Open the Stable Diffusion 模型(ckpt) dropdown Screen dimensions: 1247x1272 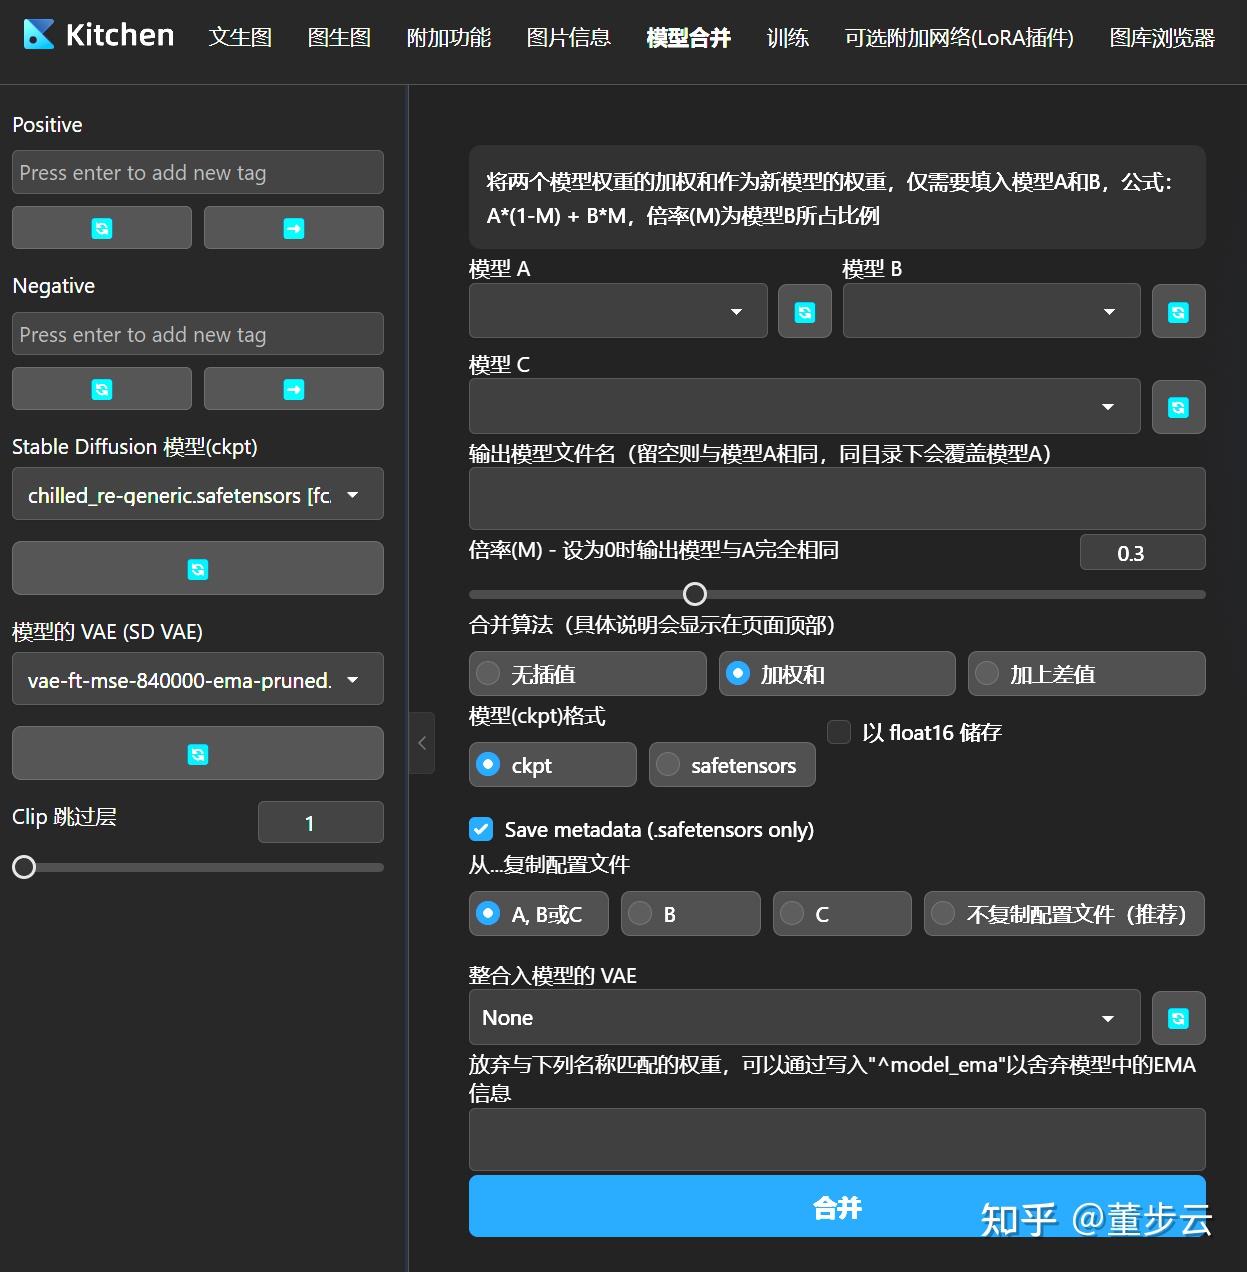pos(197,494)
